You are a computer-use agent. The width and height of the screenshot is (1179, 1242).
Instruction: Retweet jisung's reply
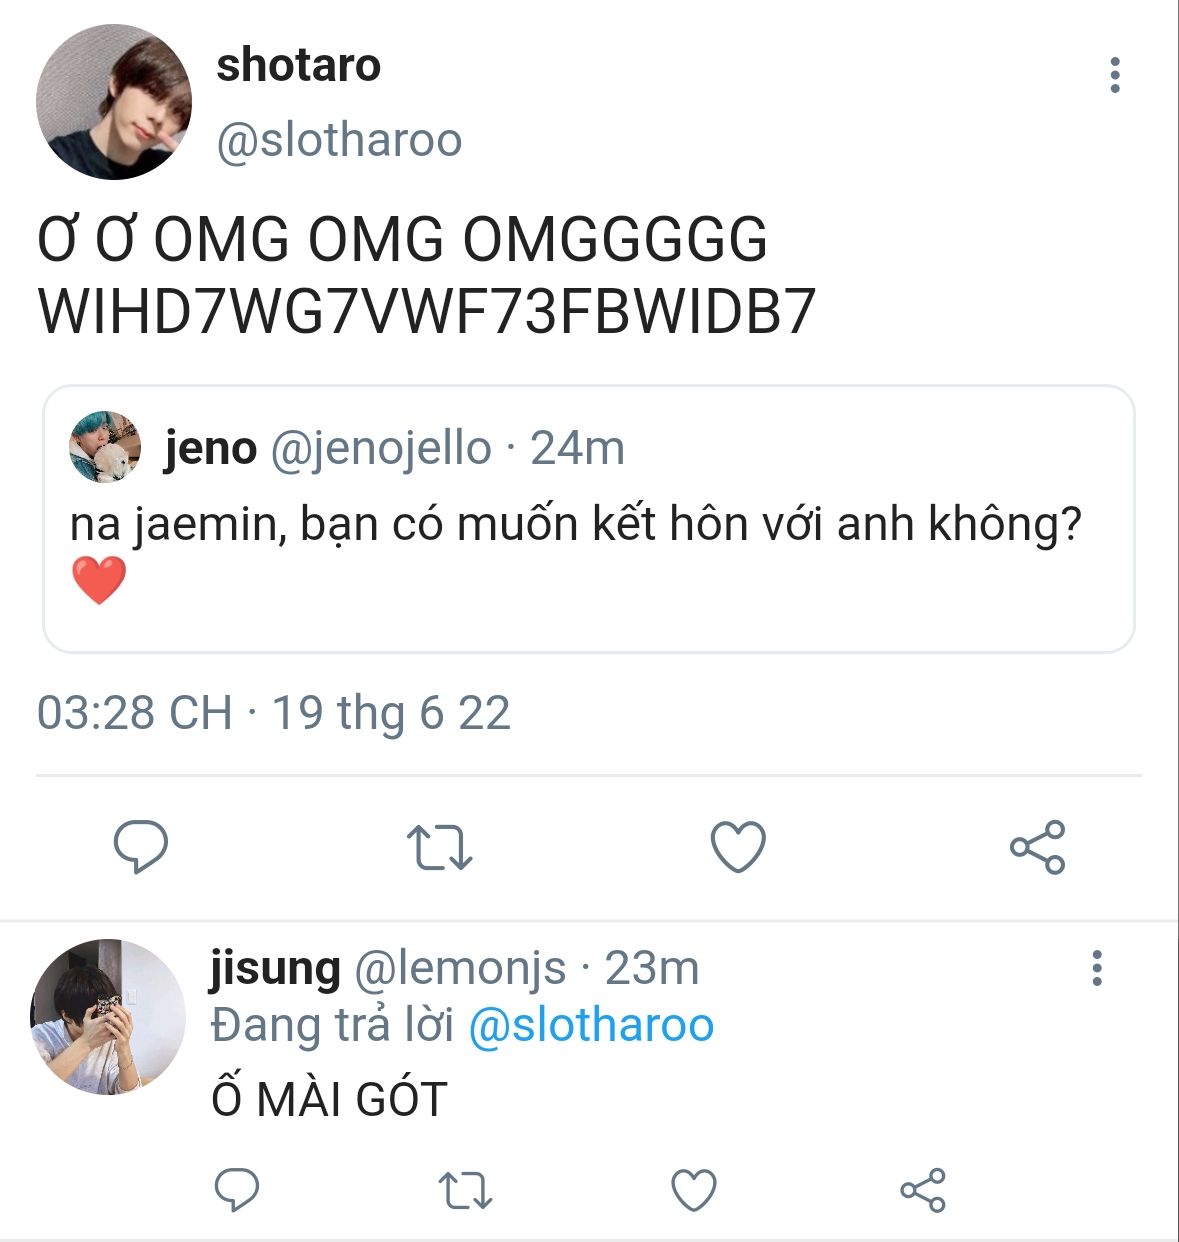(x=465, y=1190)
